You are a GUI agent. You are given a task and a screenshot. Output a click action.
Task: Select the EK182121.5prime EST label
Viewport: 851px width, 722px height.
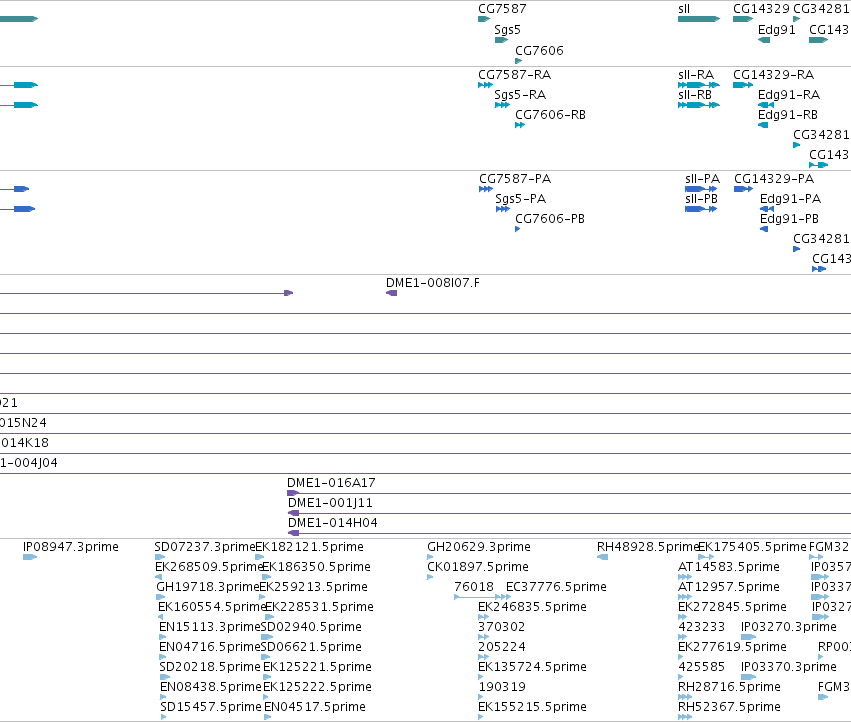point(309,547)
